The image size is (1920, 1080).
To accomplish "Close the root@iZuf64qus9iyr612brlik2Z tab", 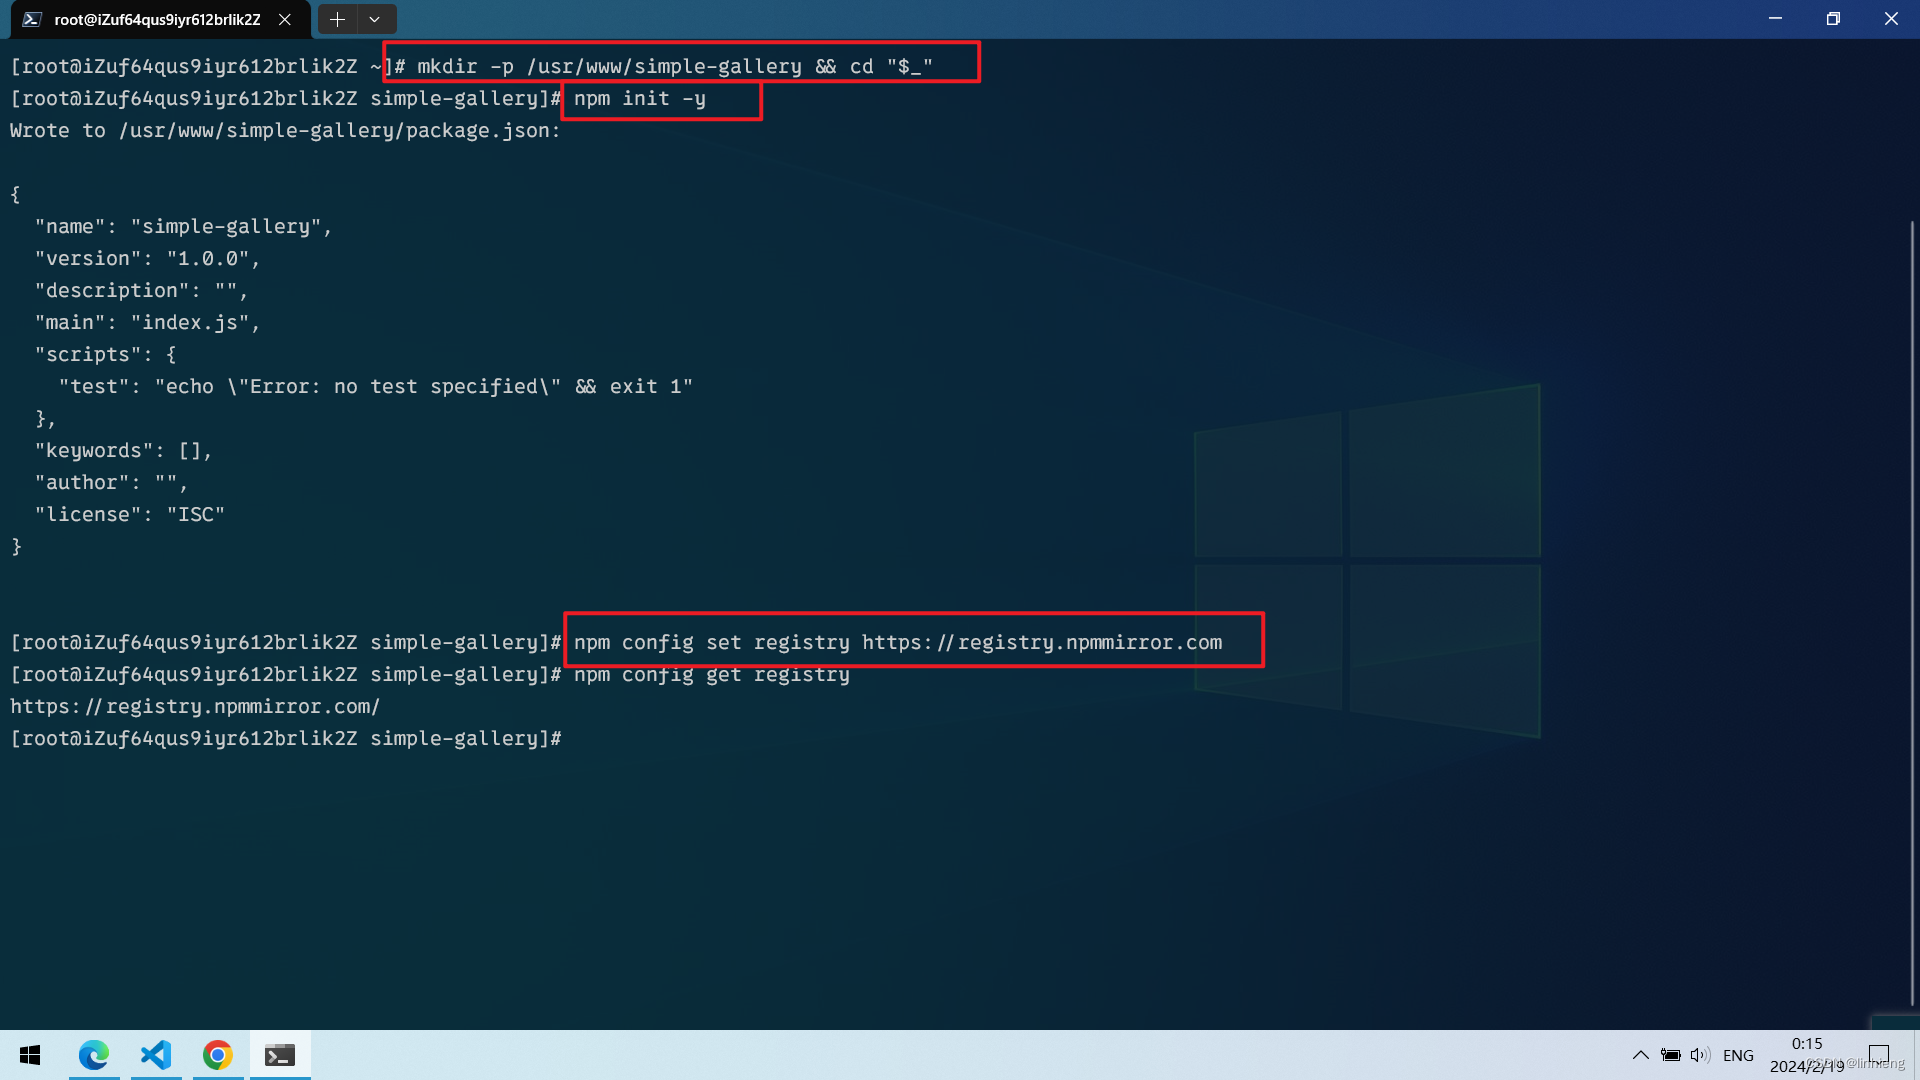I will 285,19.
